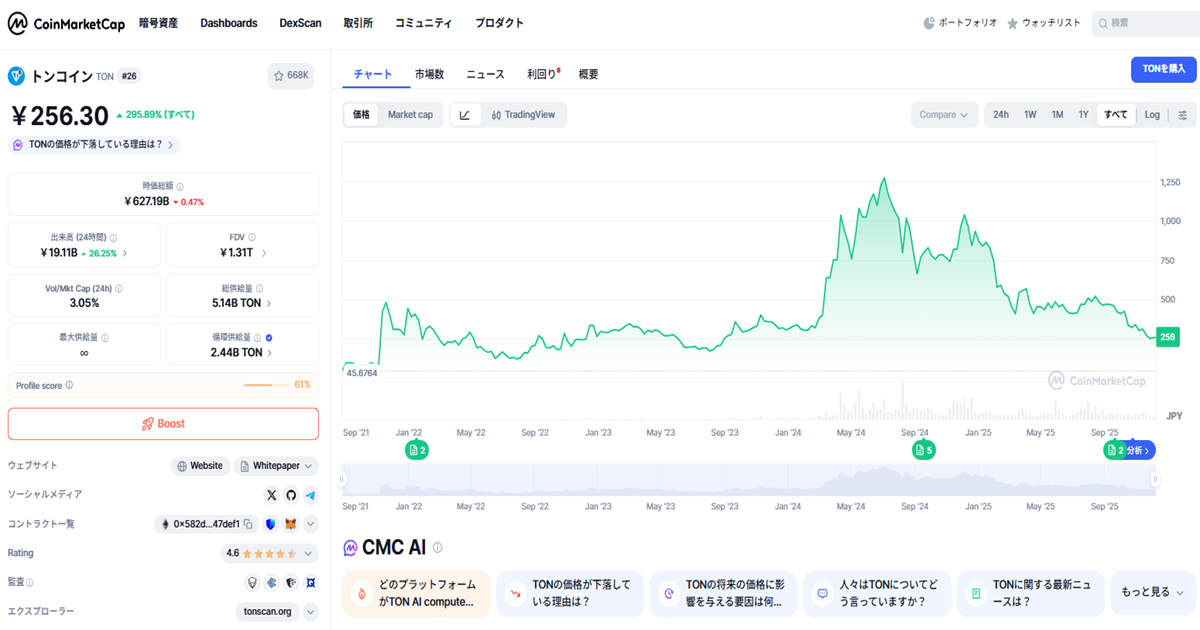Expand the Whitepaper dropdown
The image size is (1200, 630).
tap(309, 466)
